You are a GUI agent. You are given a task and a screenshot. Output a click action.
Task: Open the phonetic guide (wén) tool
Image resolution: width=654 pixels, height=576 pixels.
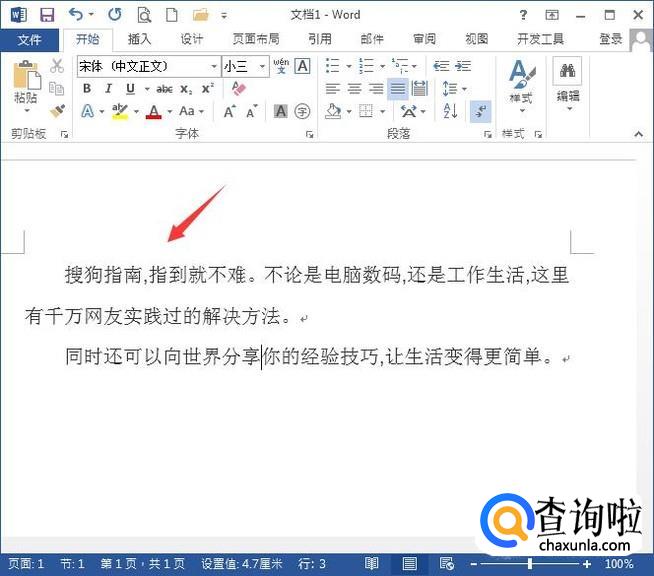[x=281, y=66]
